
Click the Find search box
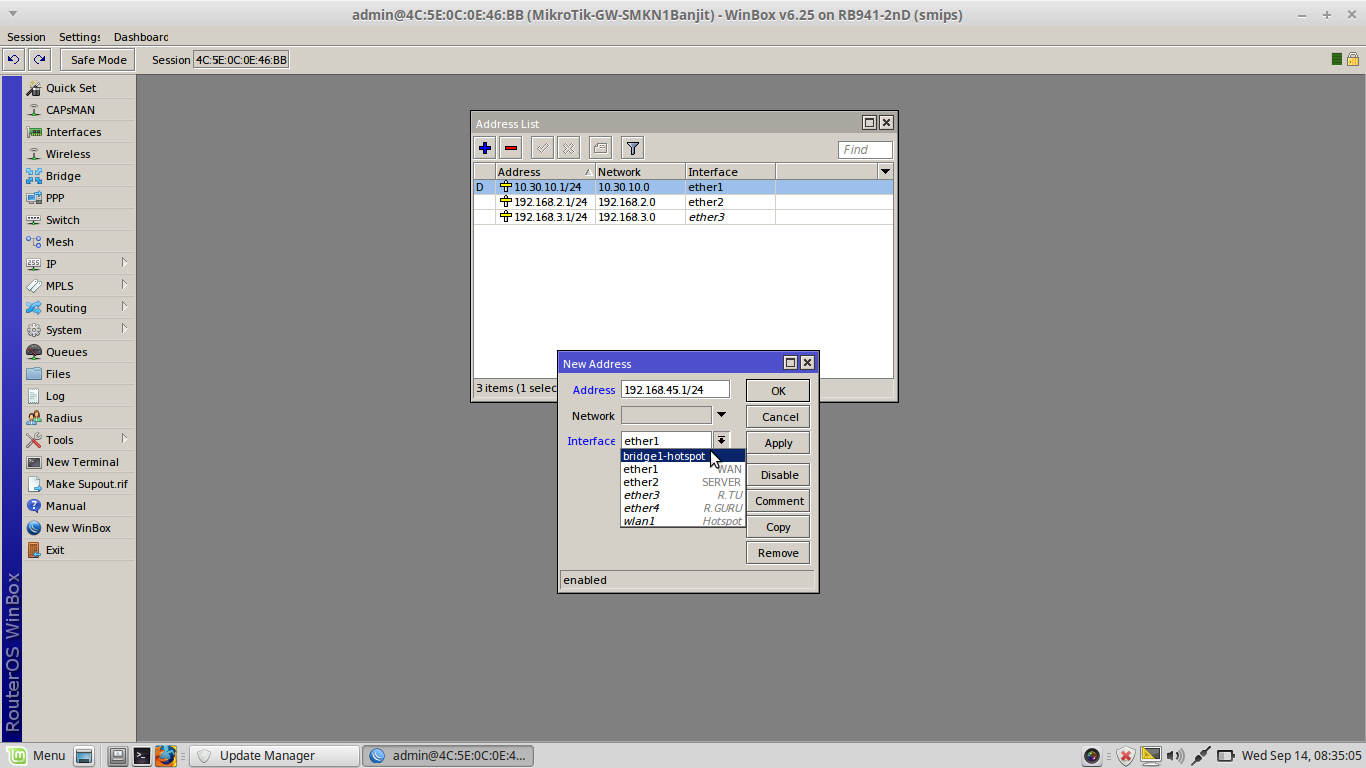[865, 150]
